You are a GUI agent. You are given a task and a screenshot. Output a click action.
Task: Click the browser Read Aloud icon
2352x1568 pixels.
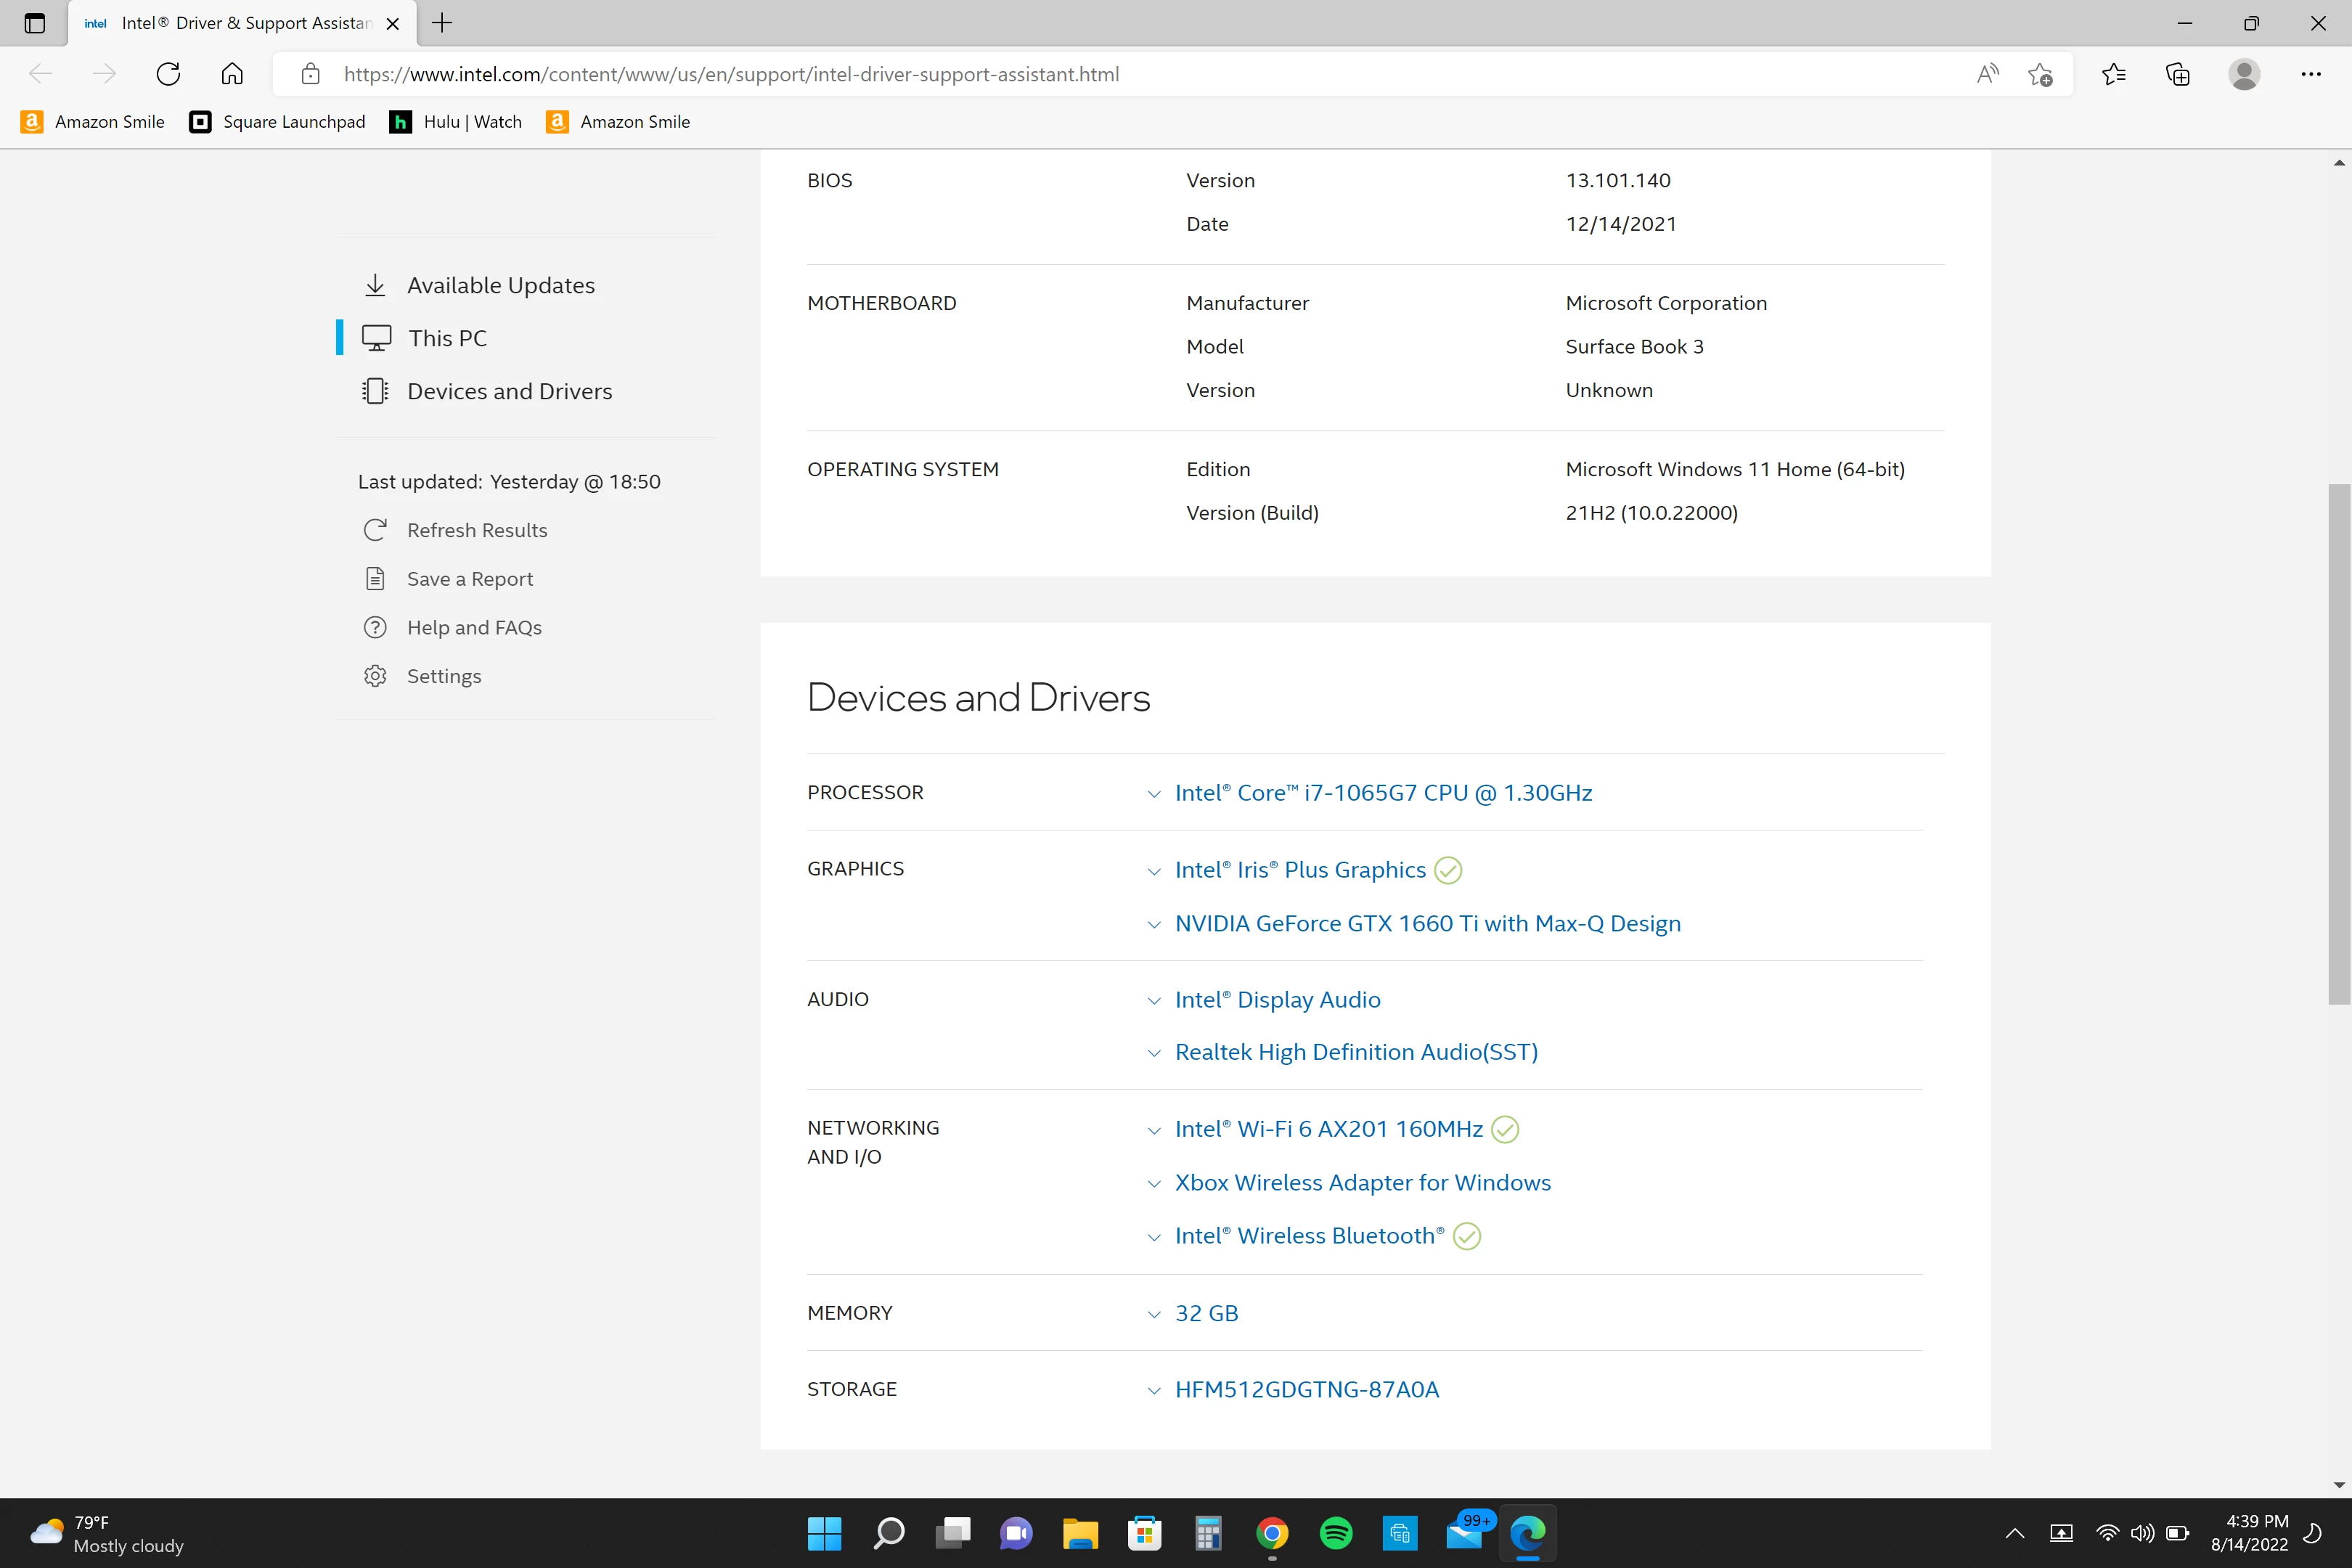(x=1987, y=74)
